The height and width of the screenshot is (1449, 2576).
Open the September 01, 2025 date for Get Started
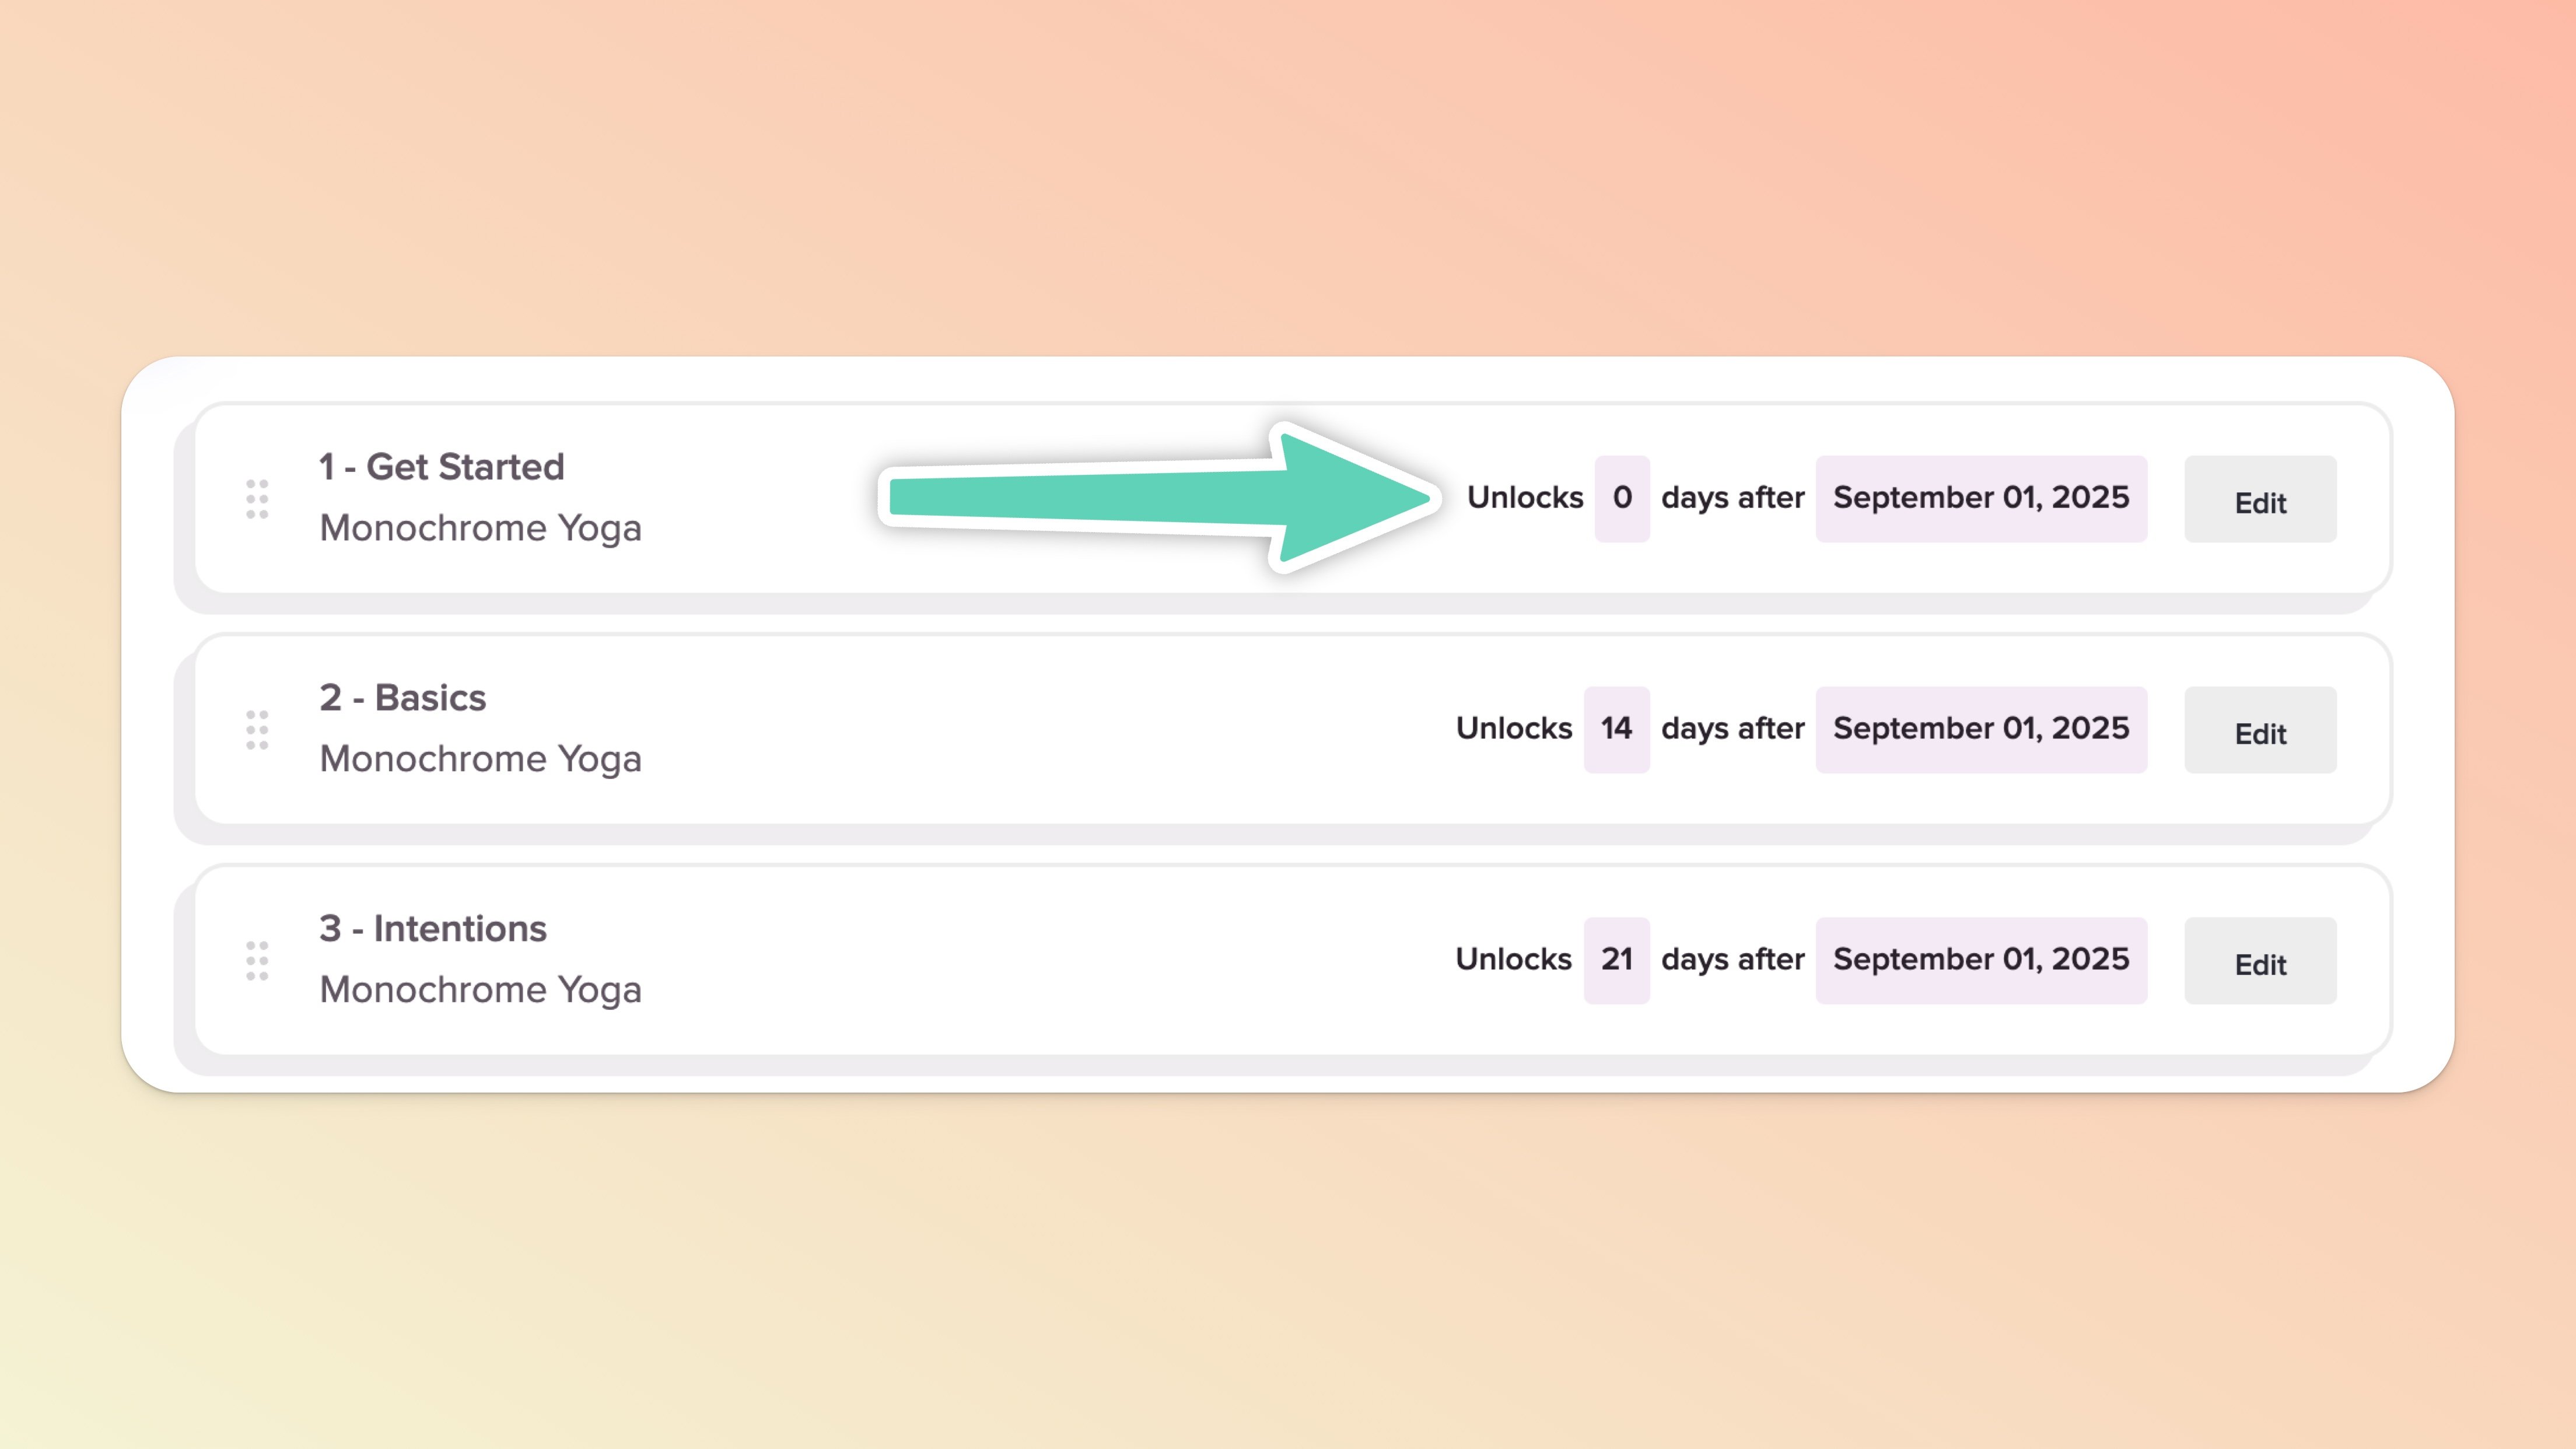tap(1980, 498)
